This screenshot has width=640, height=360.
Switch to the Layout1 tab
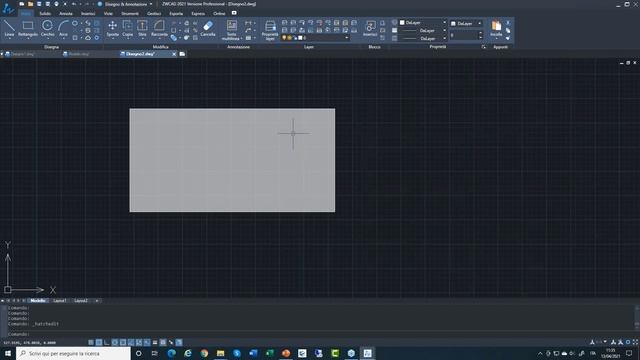(x=60, y=301)
